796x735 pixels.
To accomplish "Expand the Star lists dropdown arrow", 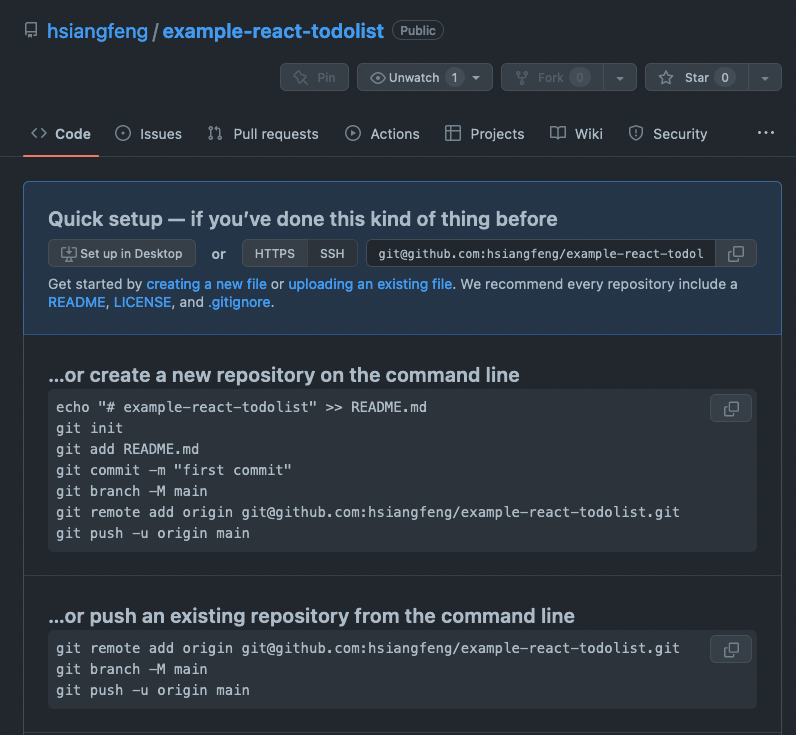I will (x=765, y=78).
